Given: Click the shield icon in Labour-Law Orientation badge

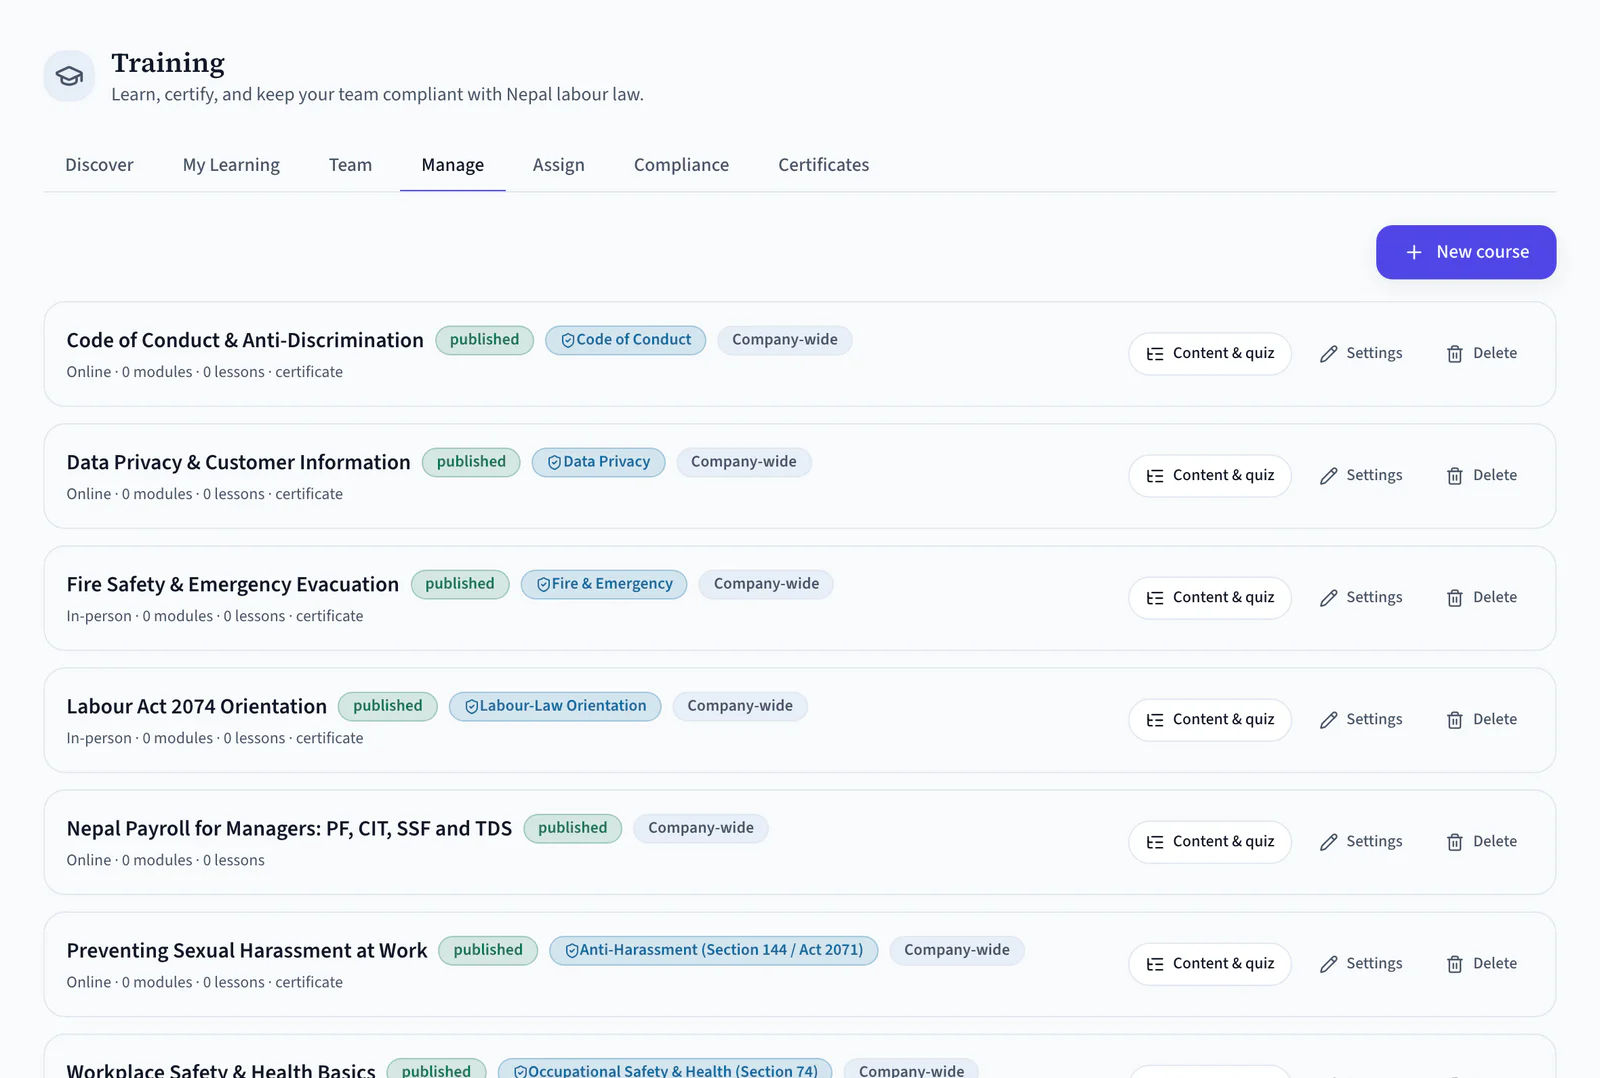Looking at the screenshot, I should coord(472,707).
